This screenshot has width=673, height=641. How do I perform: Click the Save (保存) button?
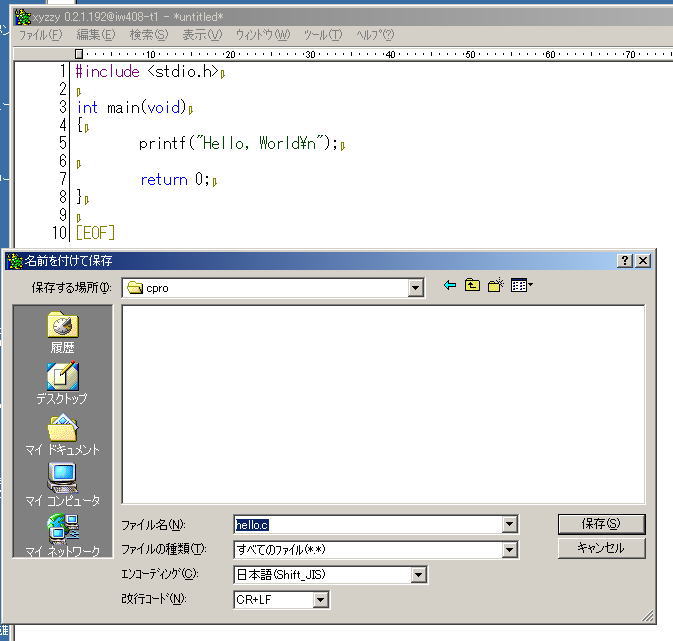(601, 524)
